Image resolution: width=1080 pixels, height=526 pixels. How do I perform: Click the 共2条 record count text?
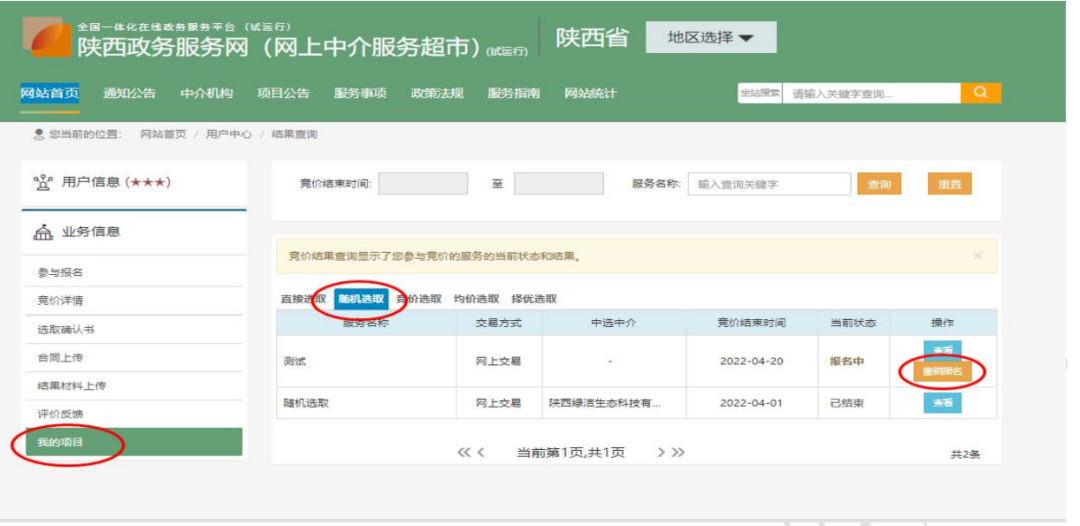[965, 454]
